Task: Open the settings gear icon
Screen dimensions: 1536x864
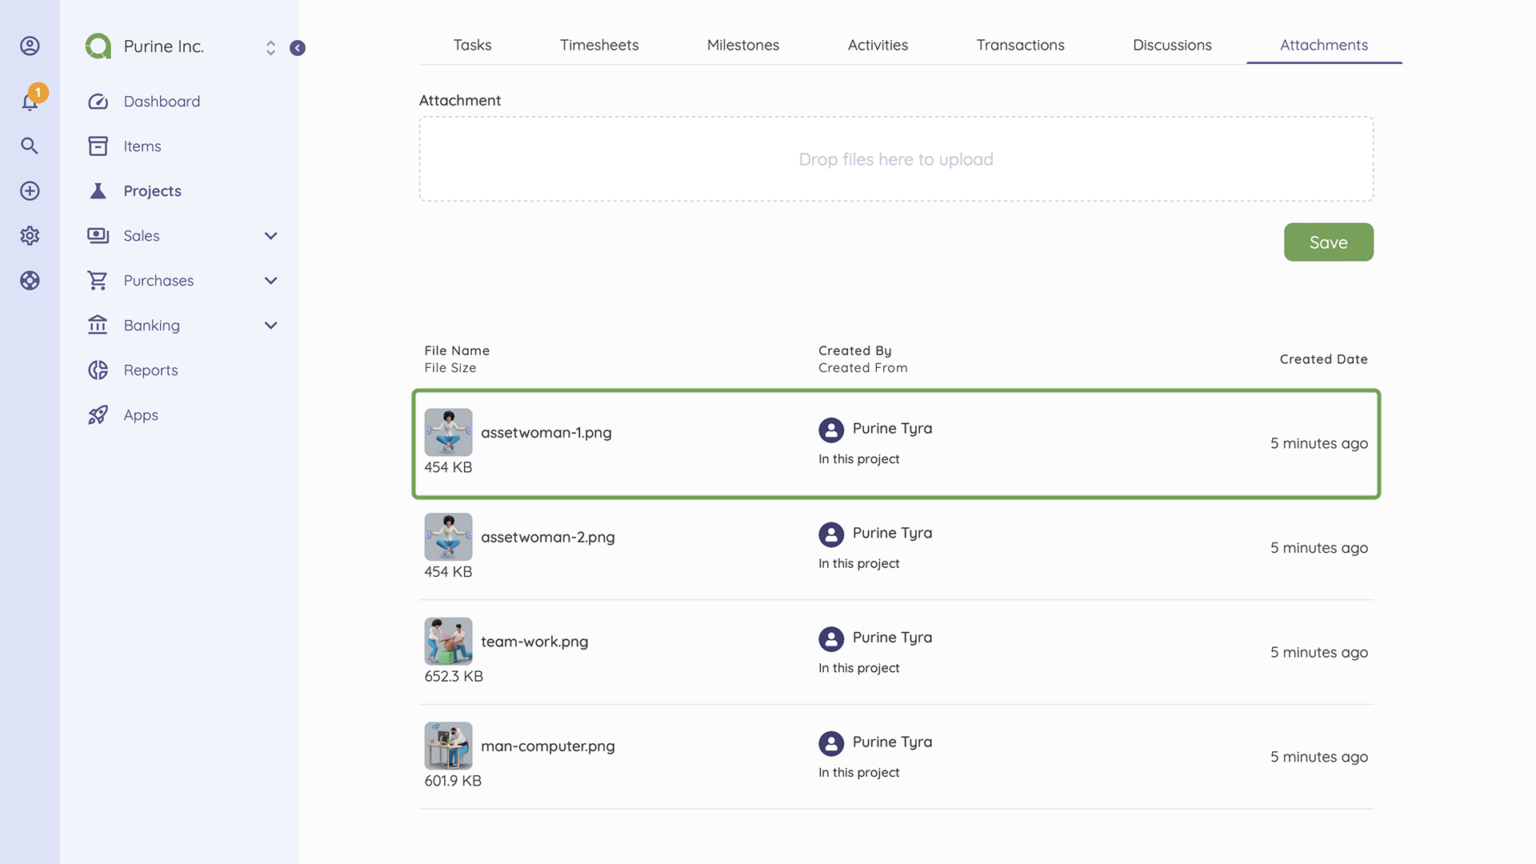Action: [x=30, y=236]
